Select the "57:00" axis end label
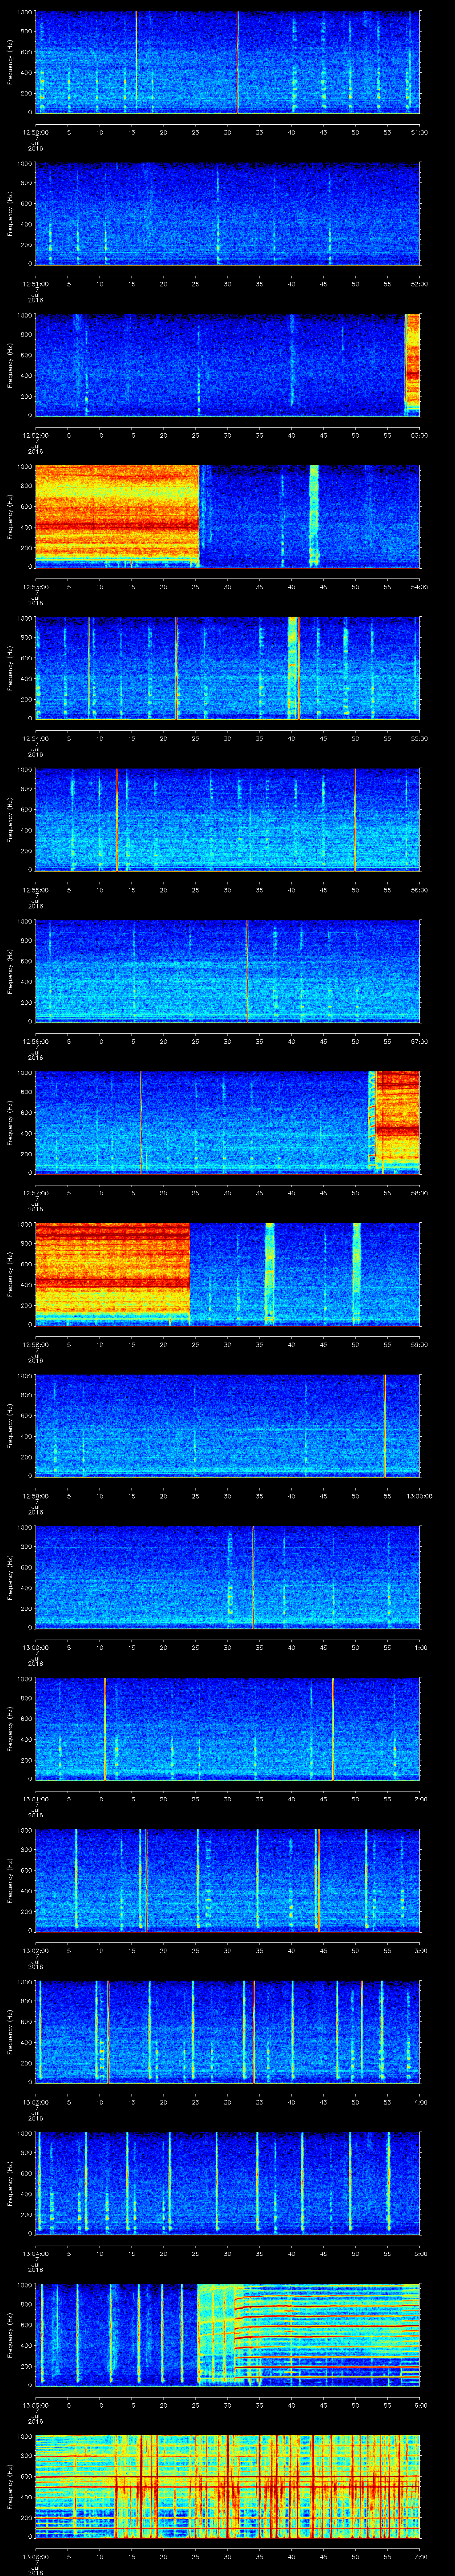This screenshot has width=455, height=2576. pos(420,1041)
